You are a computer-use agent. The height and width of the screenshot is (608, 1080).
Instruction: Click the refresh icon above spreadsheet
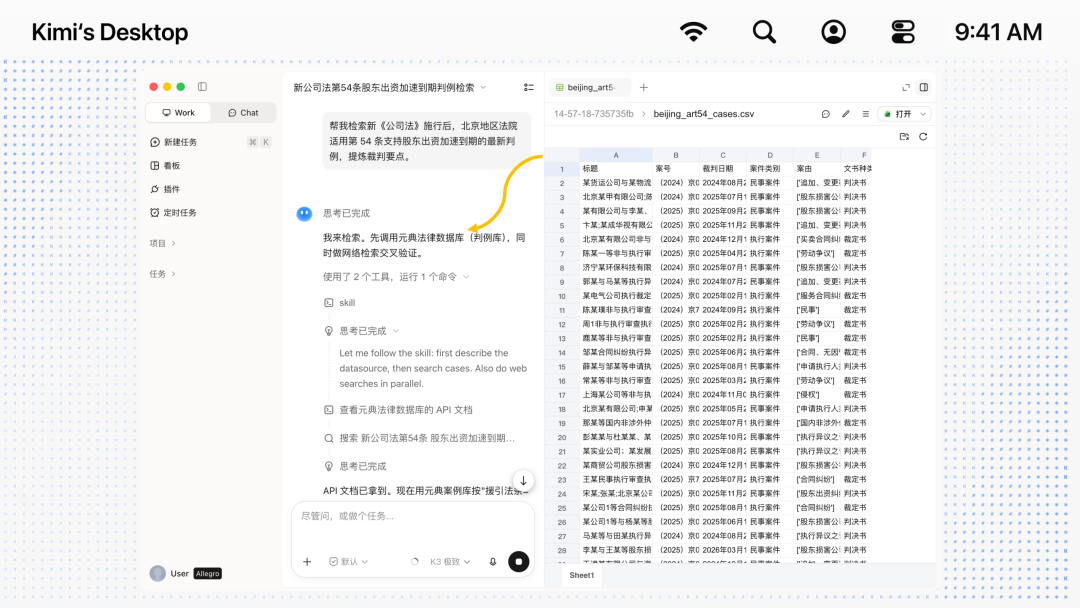[x=923, y=137]
